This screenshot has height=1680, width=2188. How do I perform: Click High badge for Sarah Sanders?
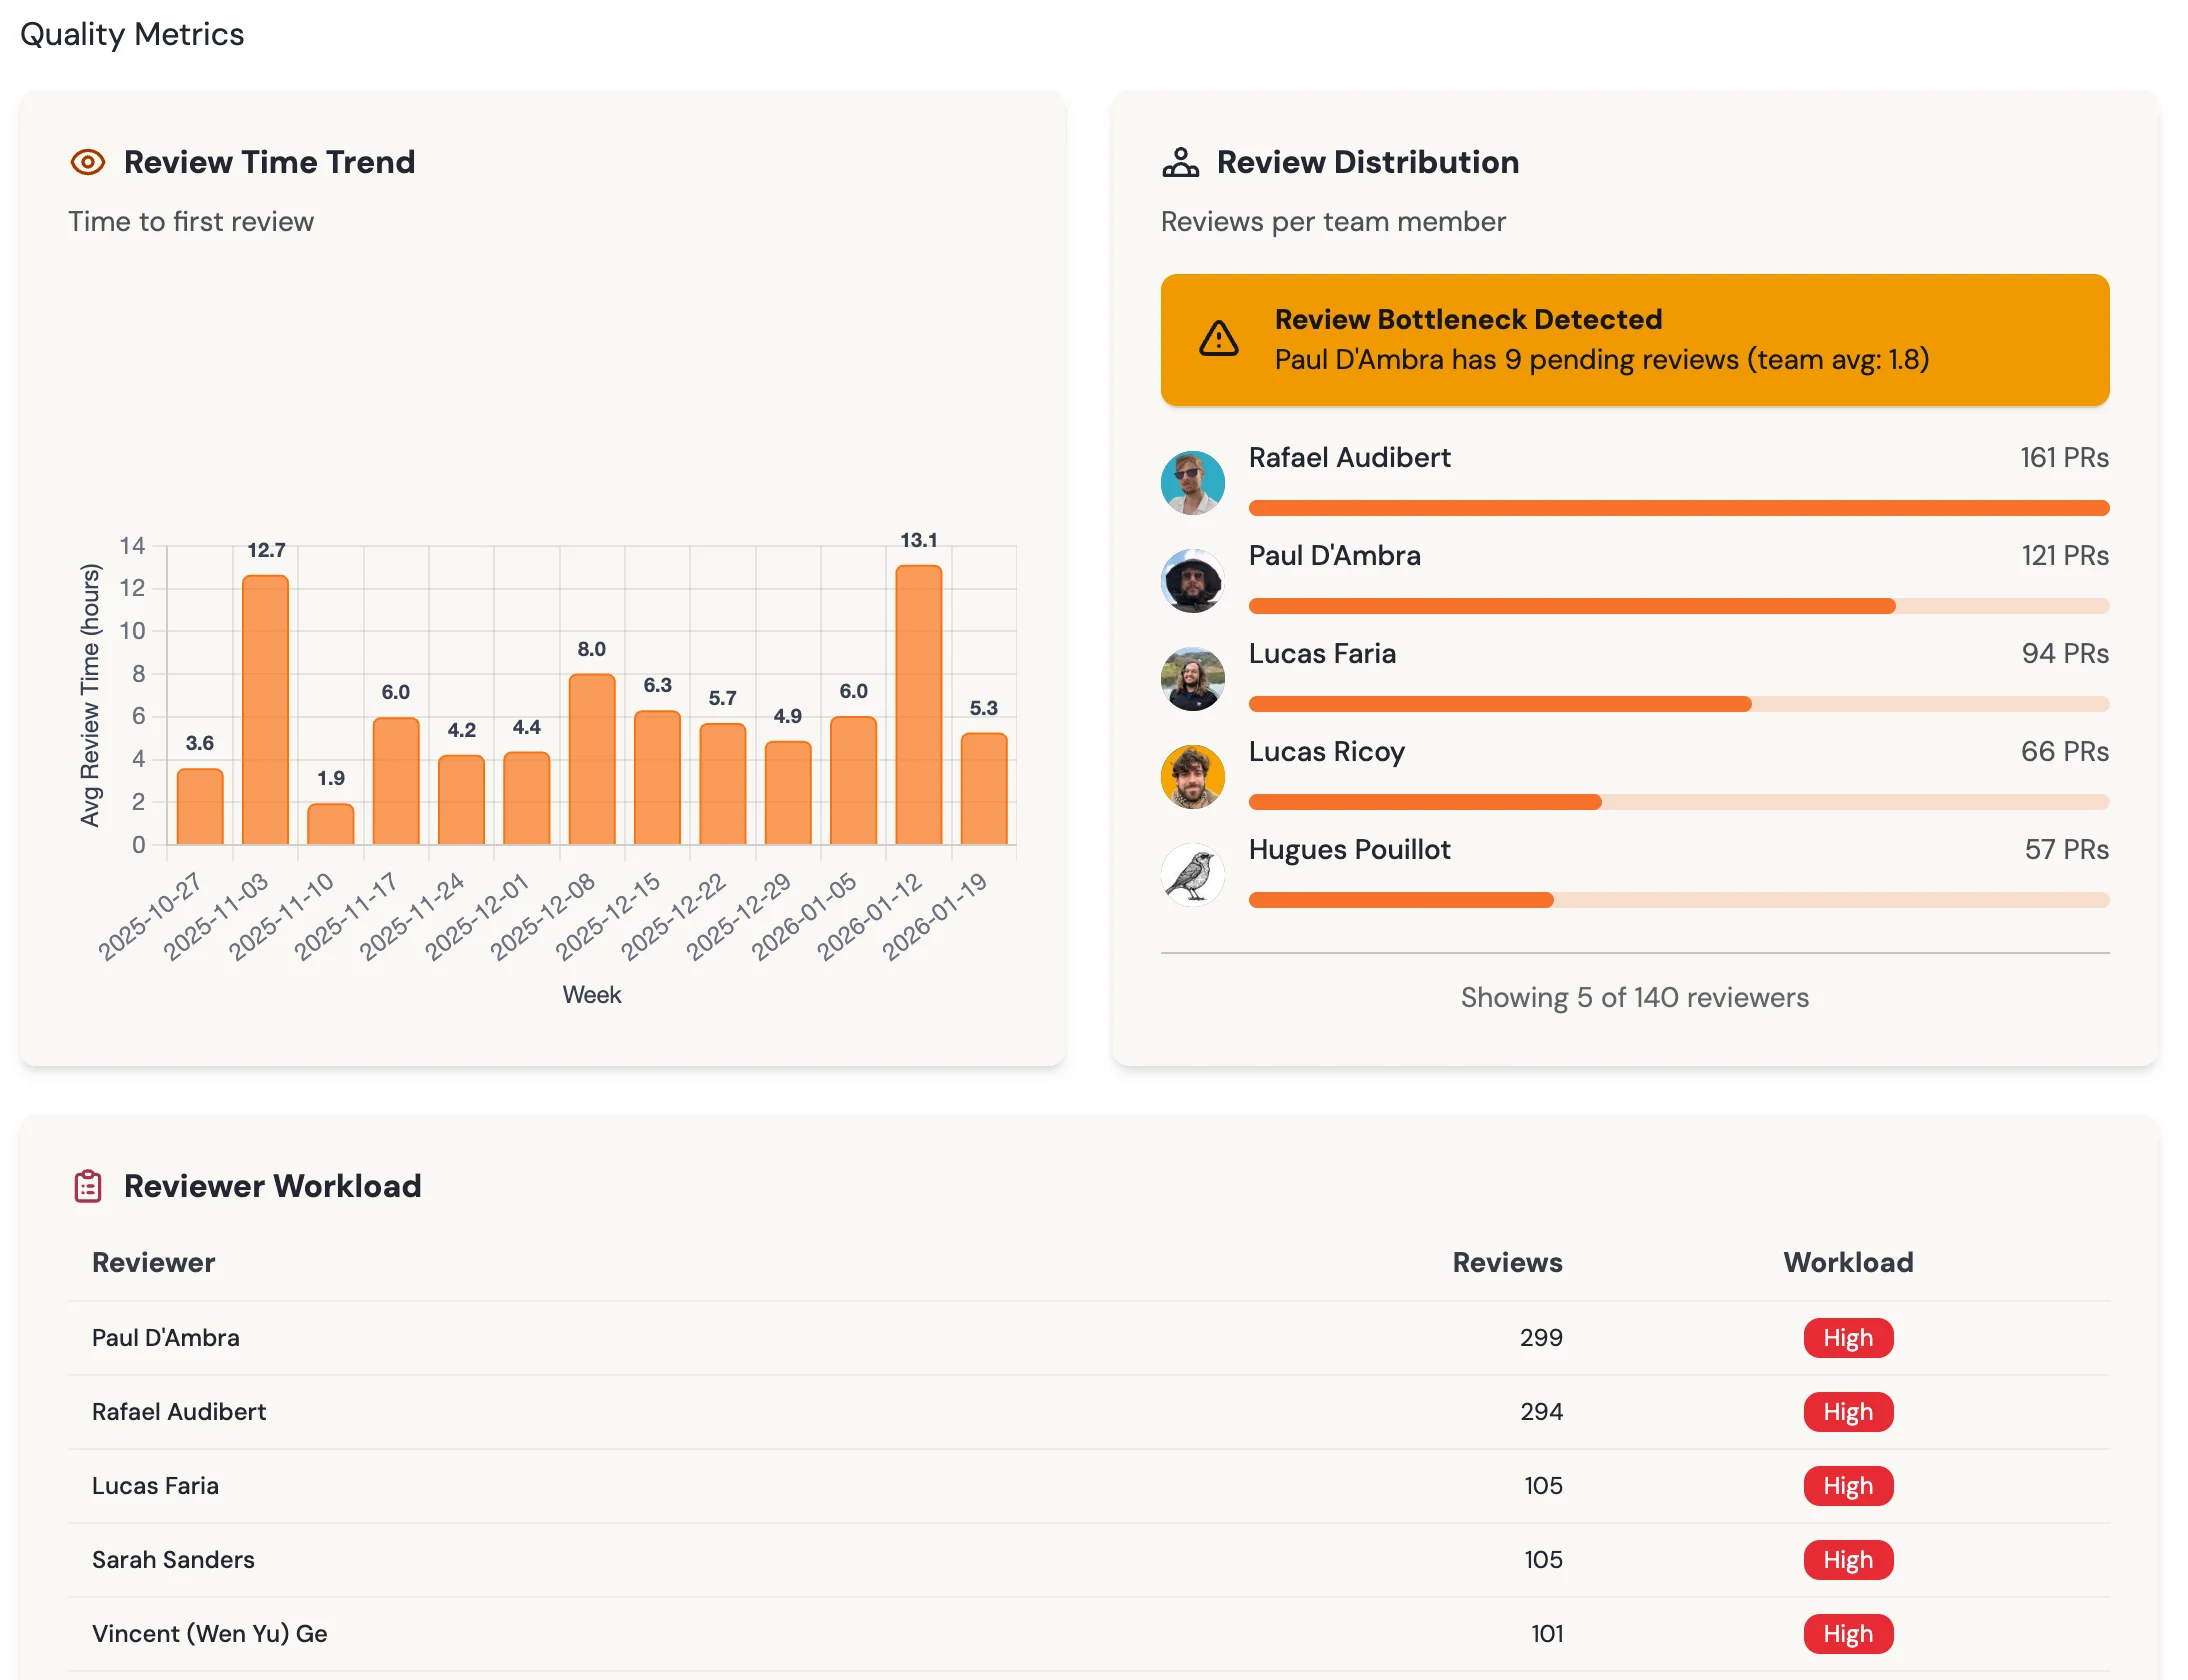click(1847, 1559)
